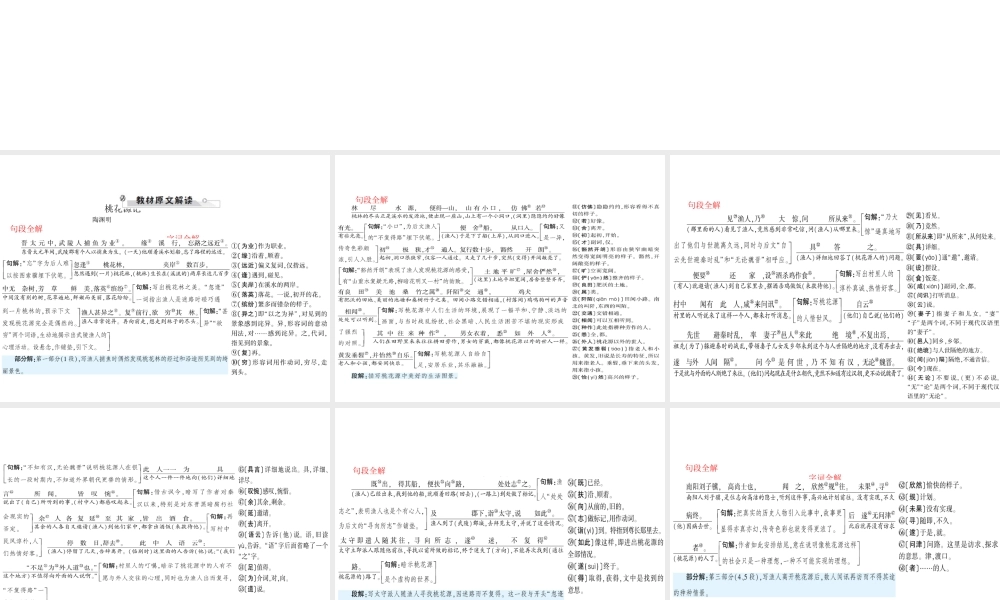Click annotation [扶]沿,顺着
Image resolution: width=1000 pixels, height=600 pixels.
[x=589, y=495]
